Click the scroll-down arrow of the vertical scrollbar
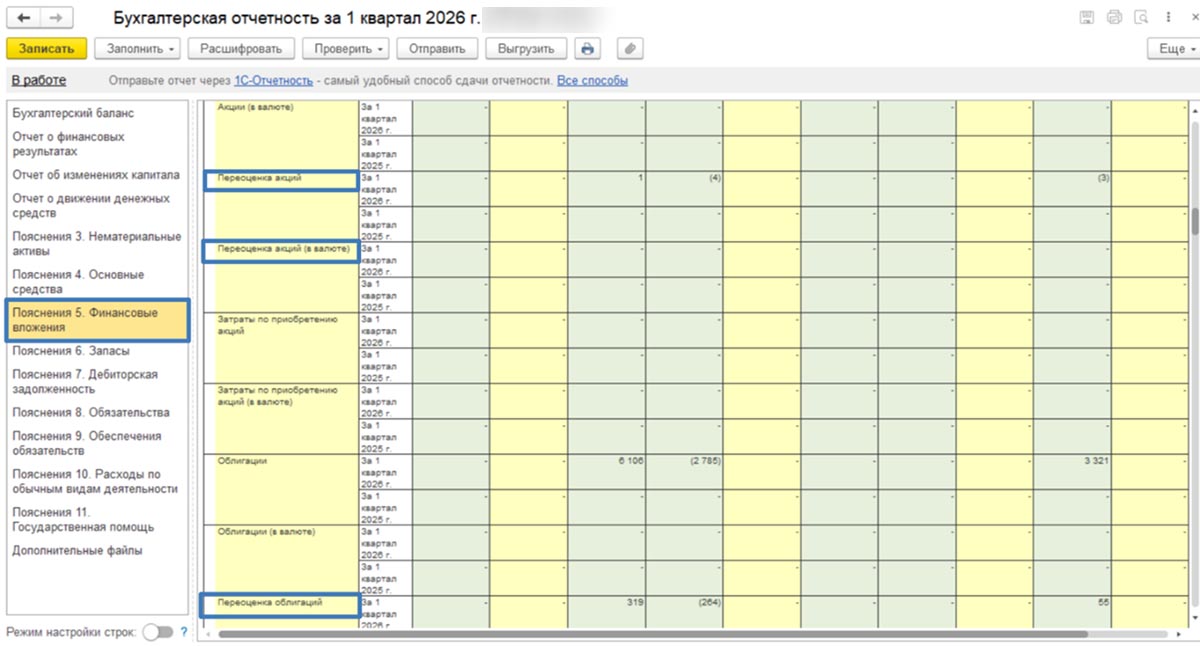Image resolution: width=1200 pixels, height=646 pixels. tap(1194, 620)
